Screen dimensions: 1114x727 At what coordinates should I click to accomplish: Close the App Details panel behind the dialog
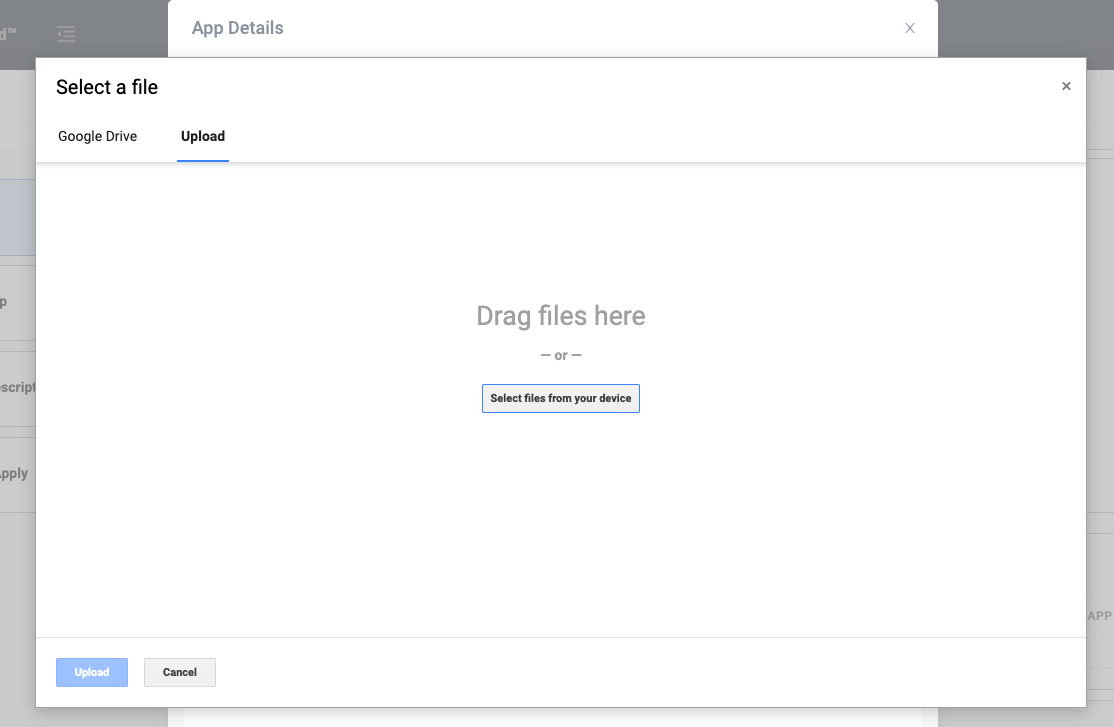pyautogui.click(x=909, y=28)
